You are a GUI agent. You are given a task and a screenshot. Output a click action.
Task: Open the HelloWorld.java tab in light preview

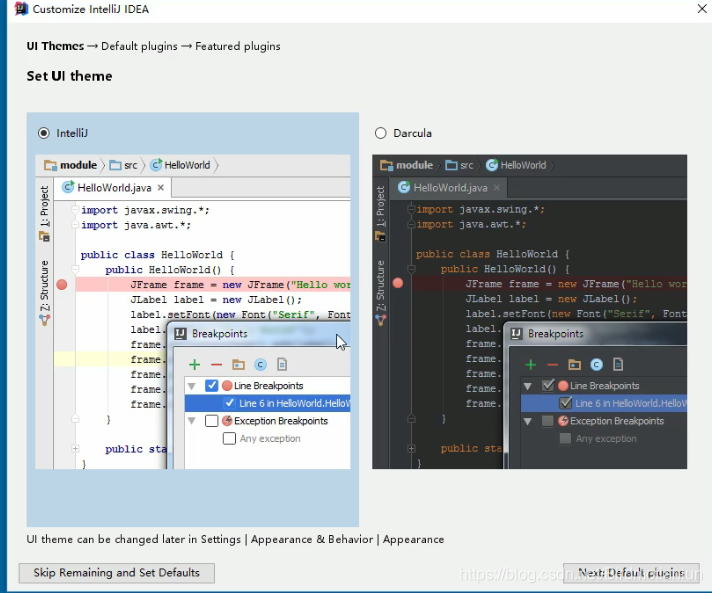pyautogui.click(x=114, y=188)
